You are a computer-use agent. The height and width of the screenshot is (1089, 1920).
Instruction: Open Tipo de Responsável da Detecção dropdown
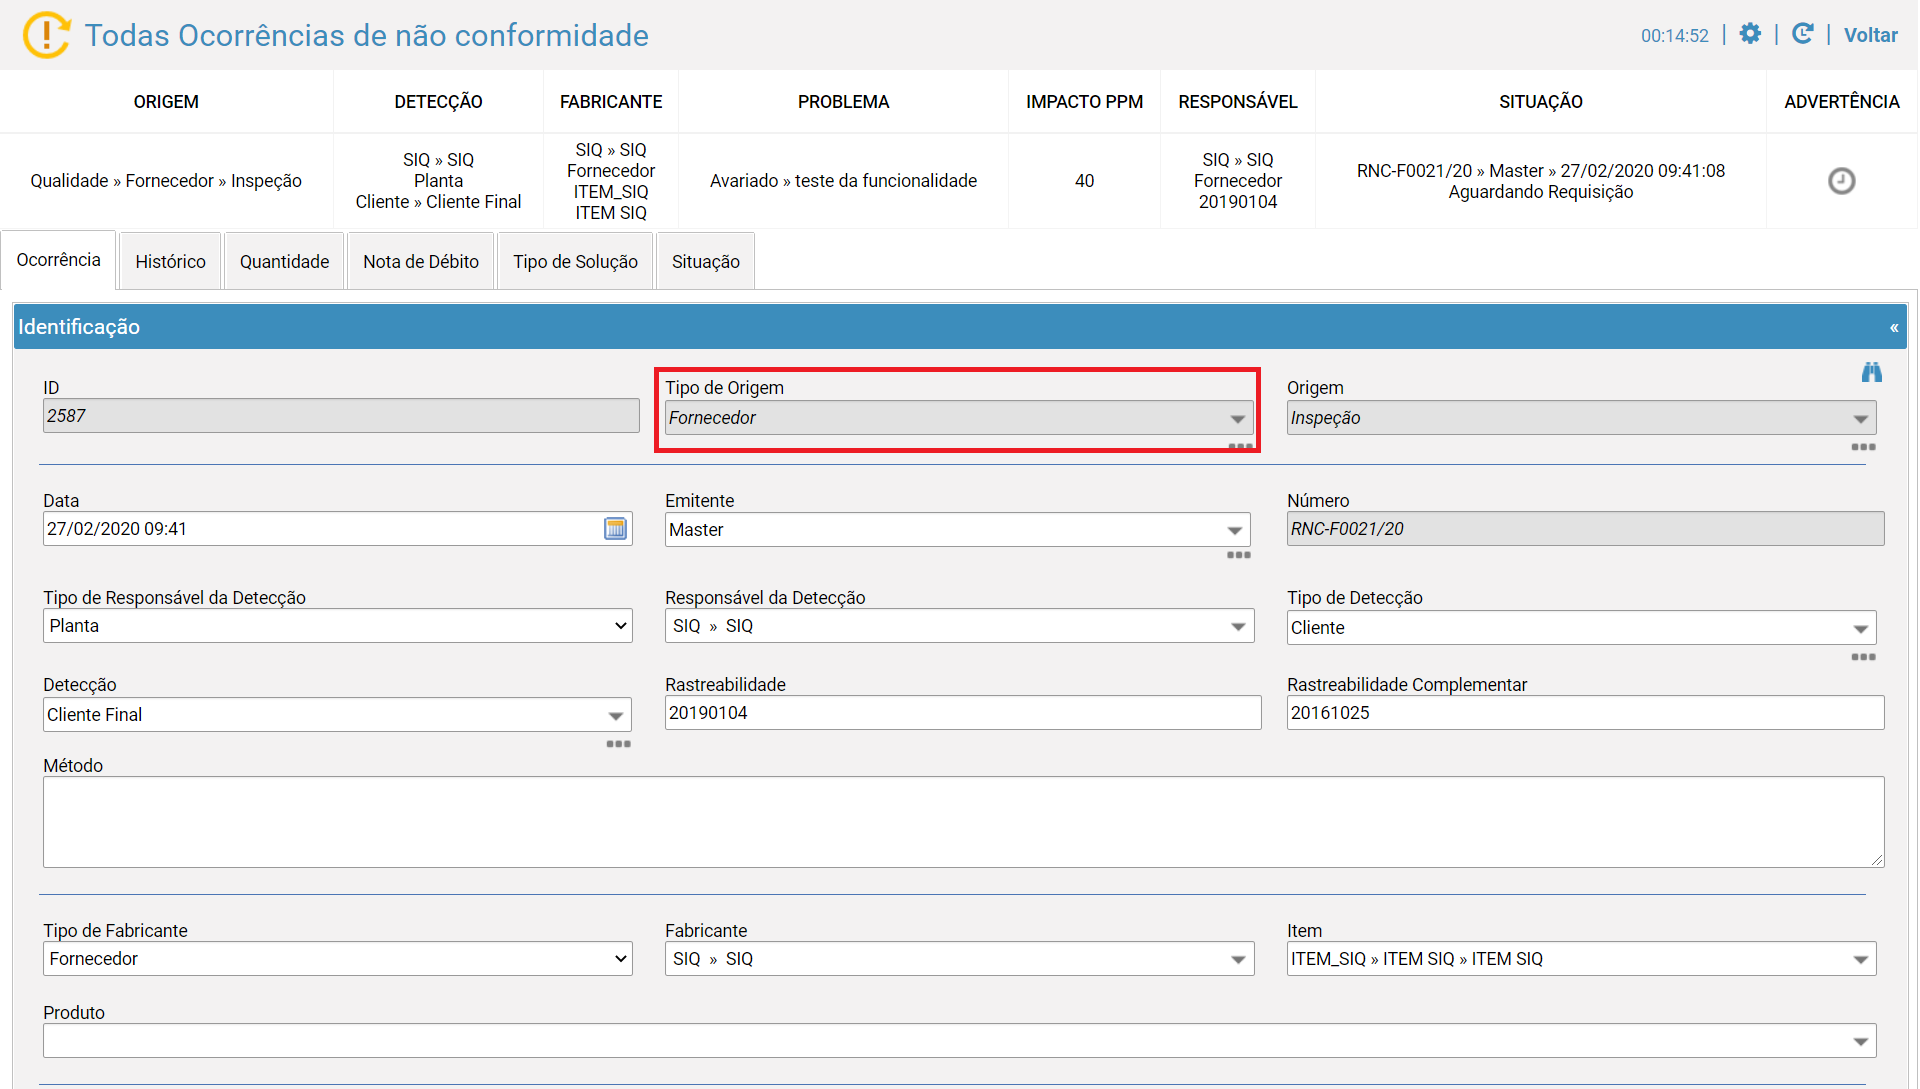click(338, 626)
